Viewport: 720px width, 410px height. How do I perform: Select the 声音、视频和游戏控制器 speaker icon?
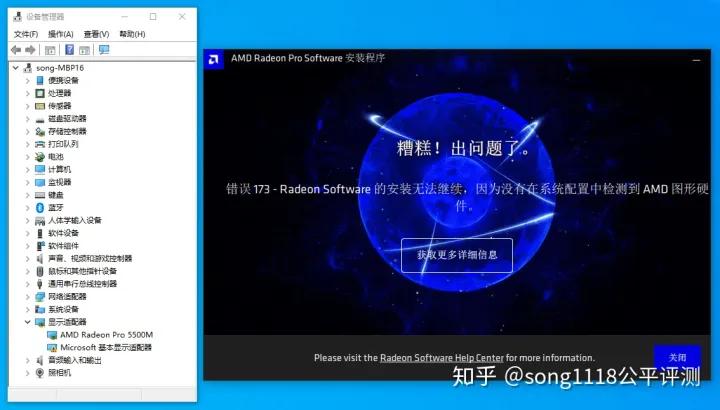coord(40,258)
